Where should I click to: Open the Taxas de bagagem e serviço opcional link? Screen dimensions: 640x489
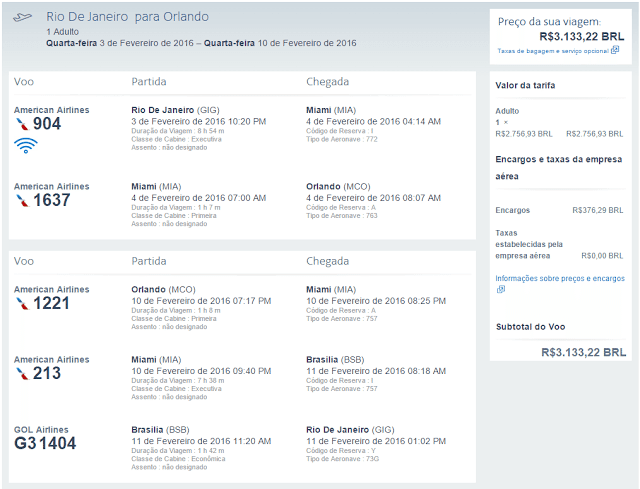[x=553, y=51]
